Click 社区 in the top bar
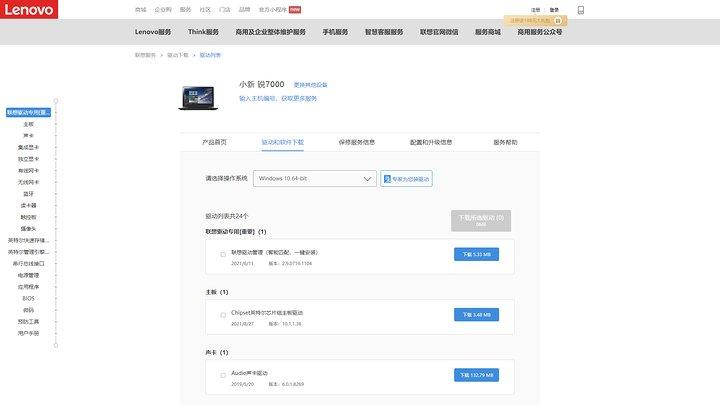This screenshot has height=405, width=720. [x=205, y=10]
